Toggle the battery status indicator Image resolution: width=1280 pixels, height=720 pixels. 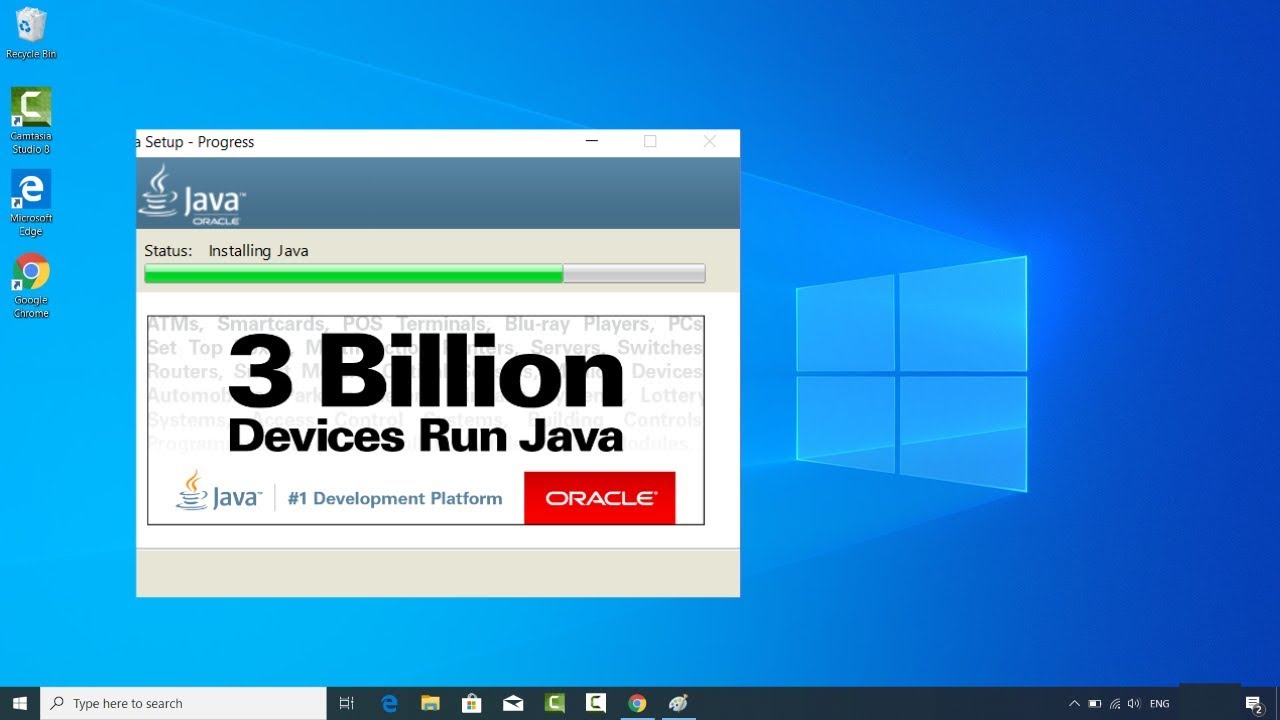1094,703
